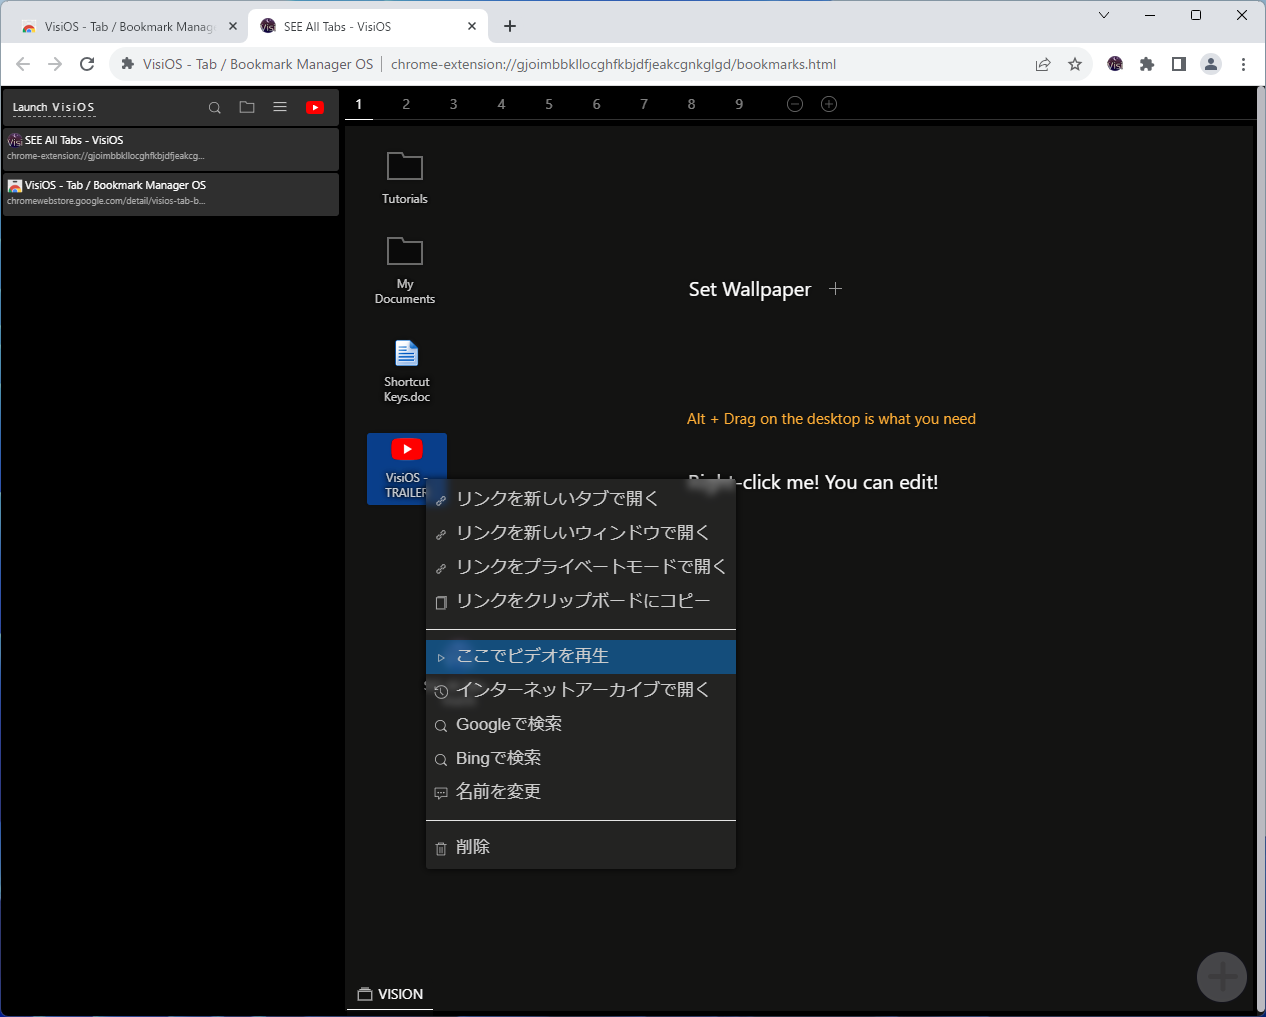Open the Shortcut Keys.doc file

point(405,355)
